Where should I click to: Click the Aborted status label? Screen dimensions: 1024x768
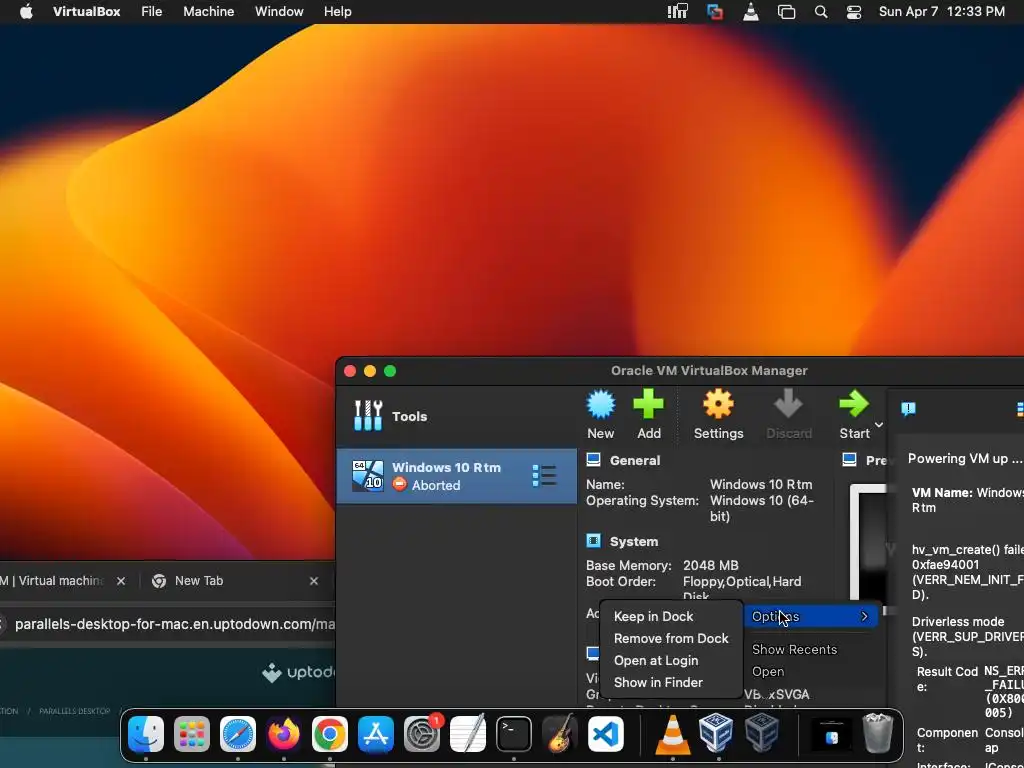[x=436, y=485]
